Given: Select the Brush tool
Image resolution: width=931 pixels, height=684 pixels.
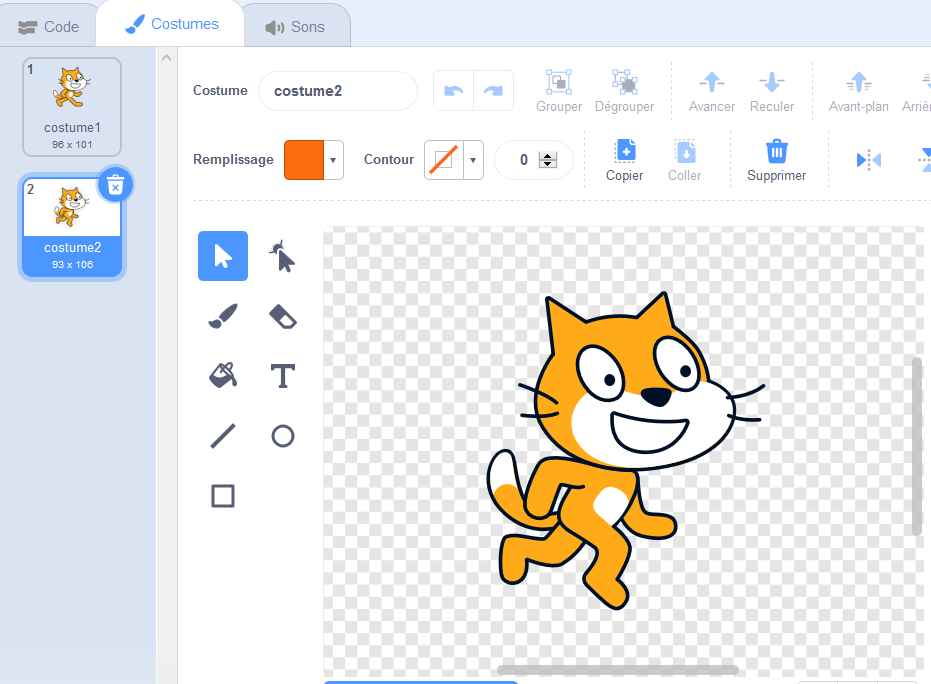Looking at the screenshot, I should pyautogui.click(x=223, y=317).
